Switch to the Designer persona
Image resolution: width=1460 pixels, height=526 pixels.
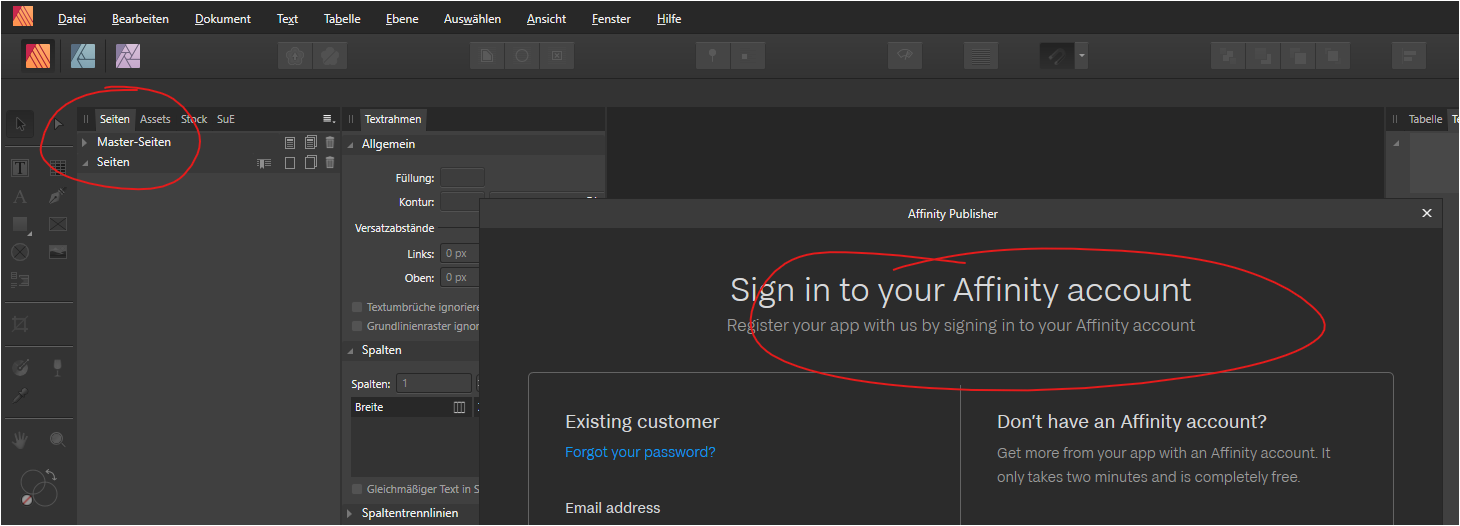point(83,56)
